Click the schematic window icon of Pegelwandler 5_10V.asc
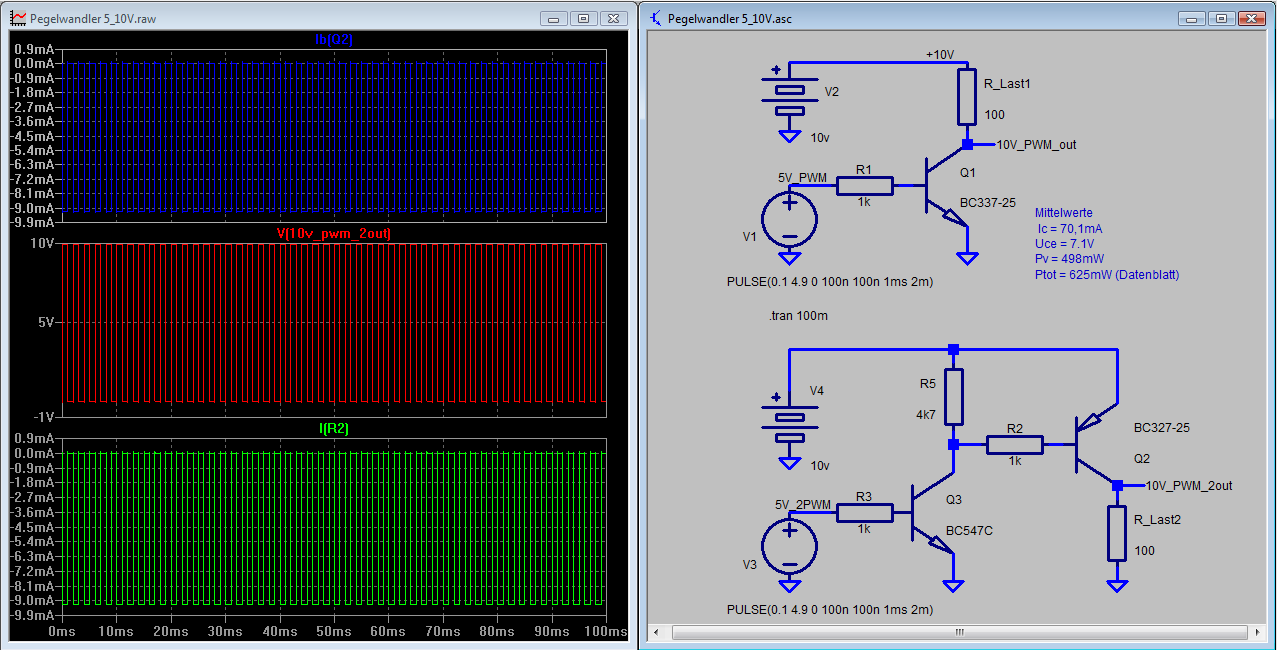The height and width of the screenshot is (650, 1278). pos(655,18)
